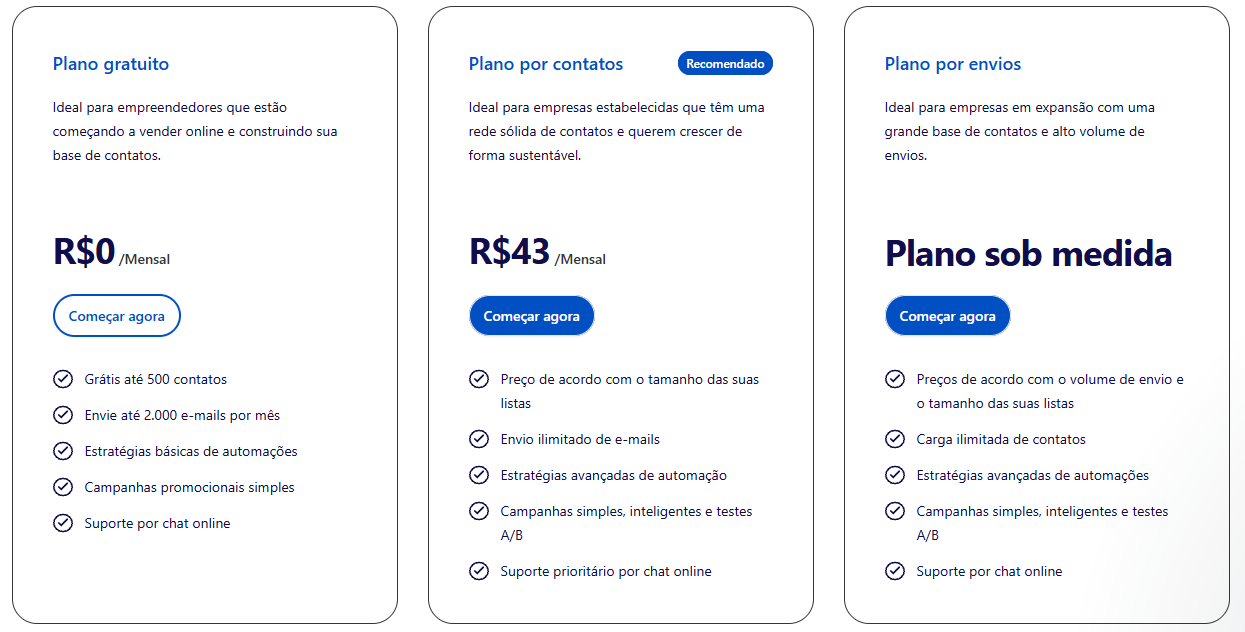Screen dimensions: 1245x632
Task: Click Começar agora under Plano sob medida
Action: coord(948,316)
